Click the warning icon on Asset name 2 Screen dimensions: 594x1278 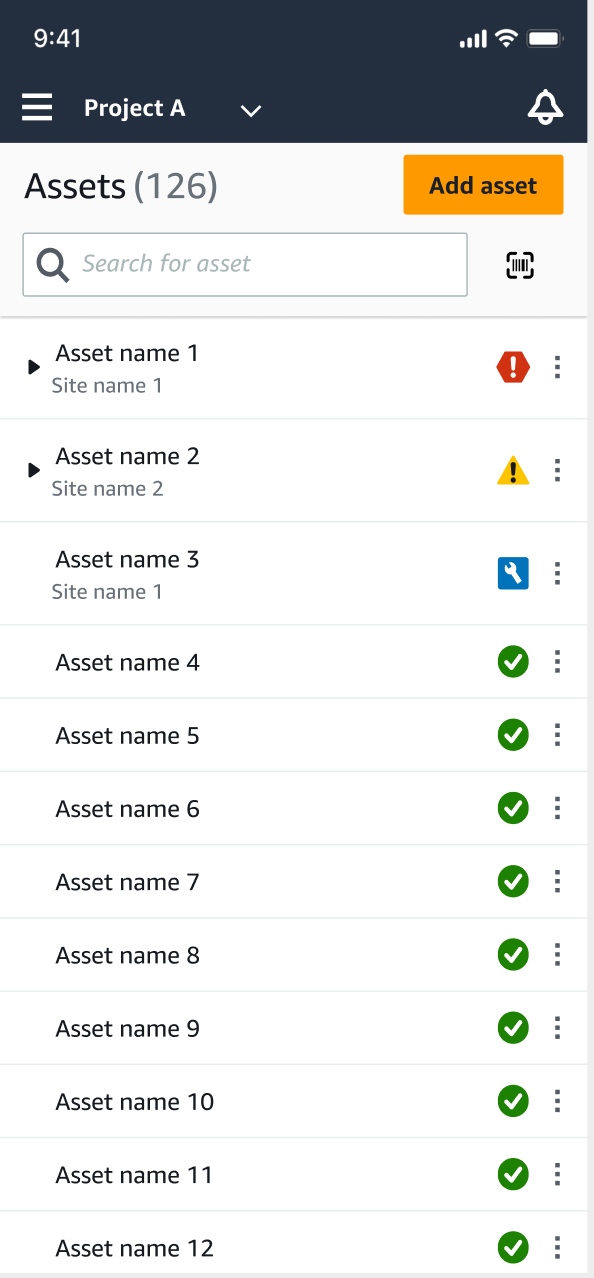coord(513,470)
